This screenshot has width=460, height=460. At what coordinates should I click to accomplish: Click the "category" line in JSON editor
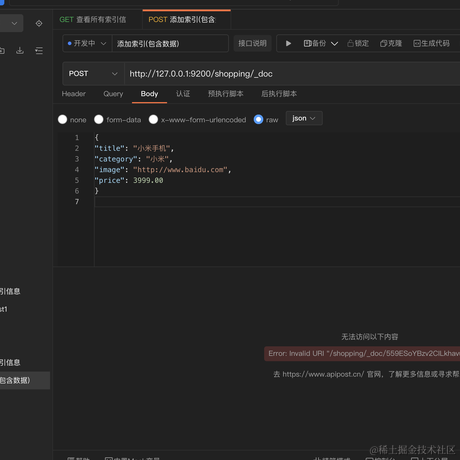pos(133,159)
